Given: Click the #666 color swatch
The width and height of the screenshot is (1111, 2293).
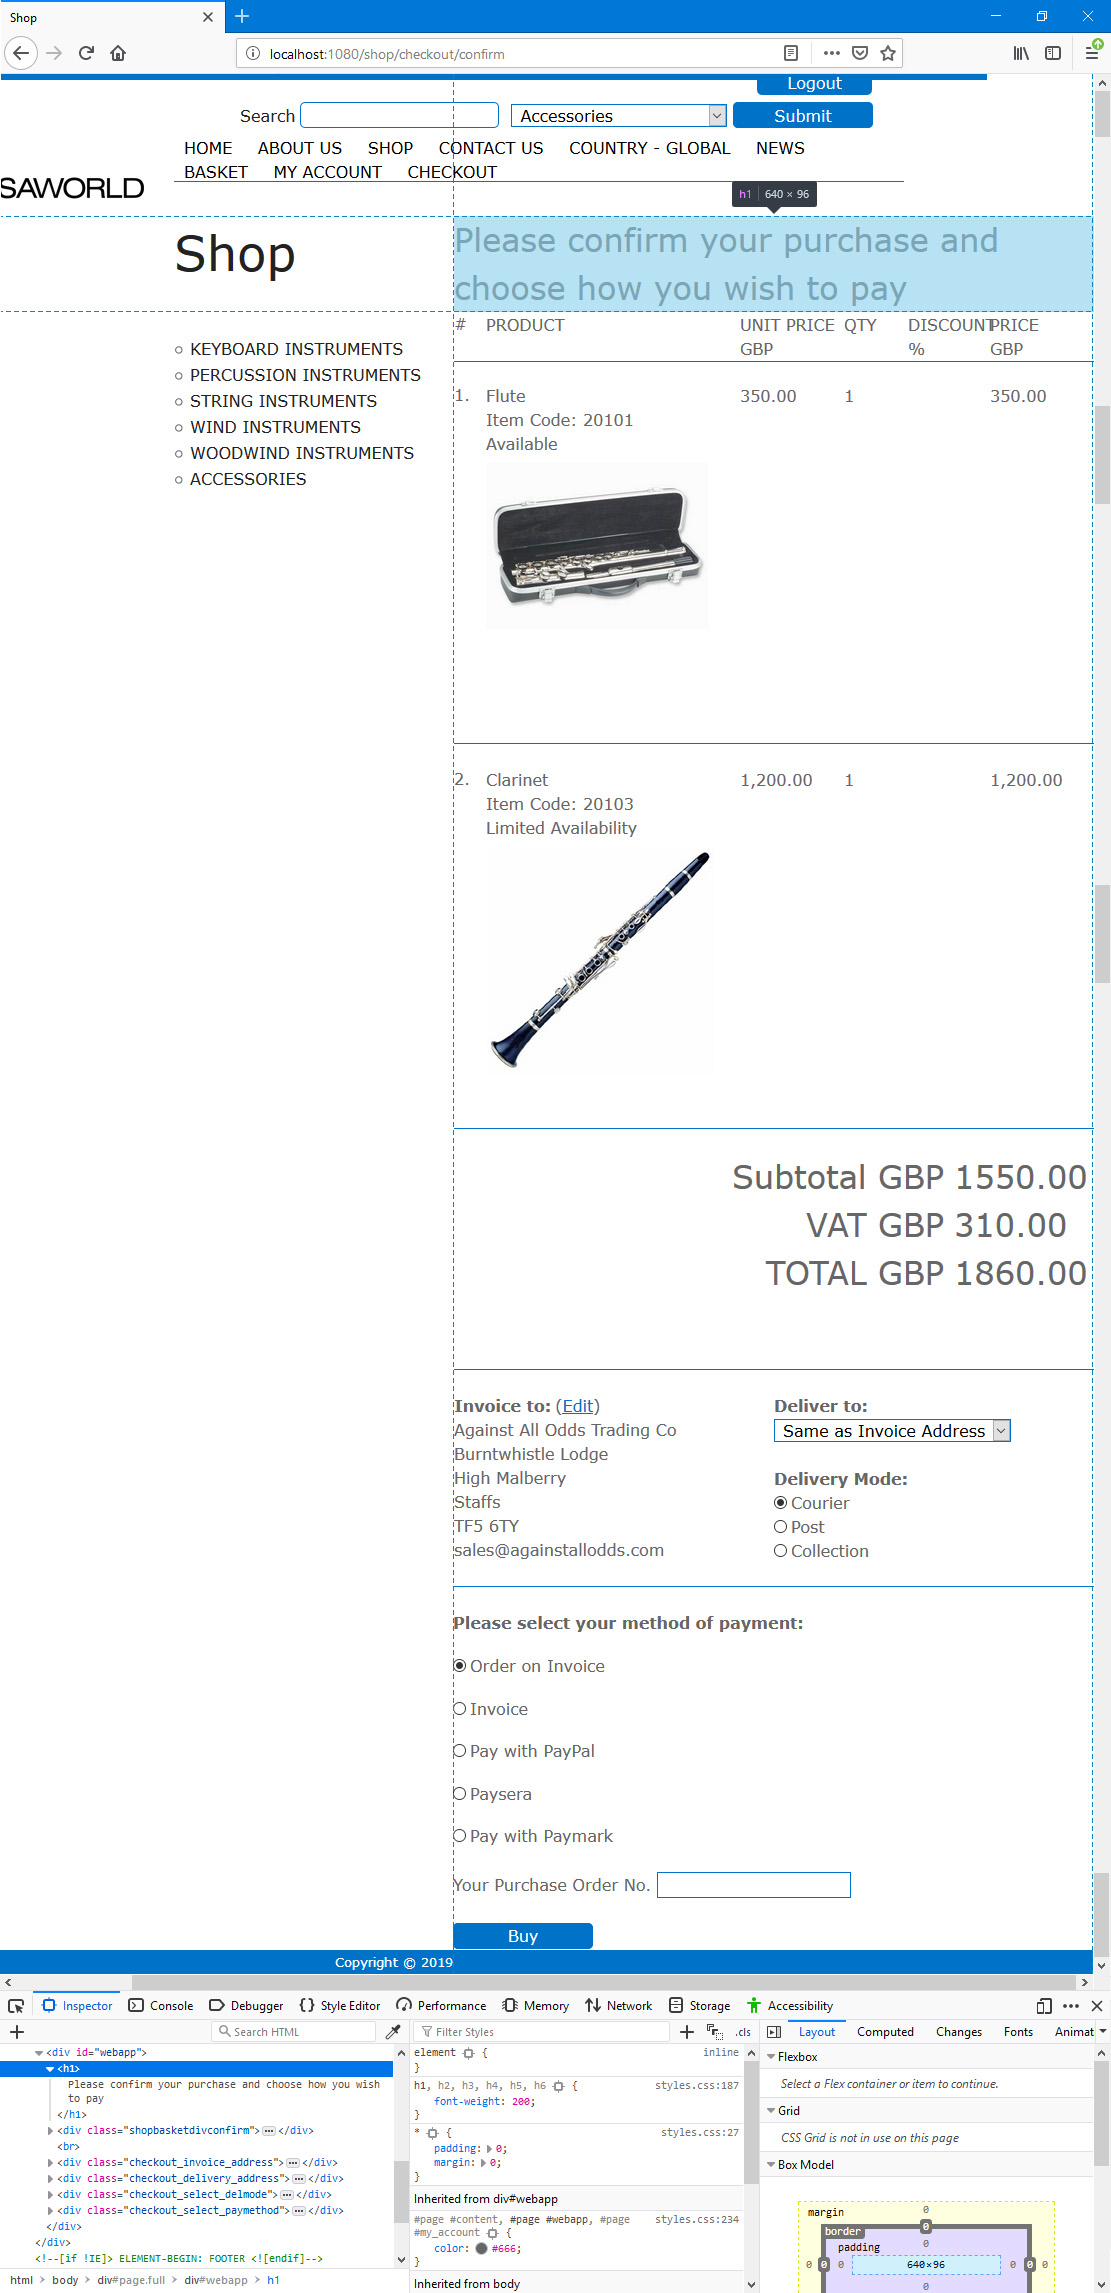Looking at the screenshot, I should [481, 2248].
